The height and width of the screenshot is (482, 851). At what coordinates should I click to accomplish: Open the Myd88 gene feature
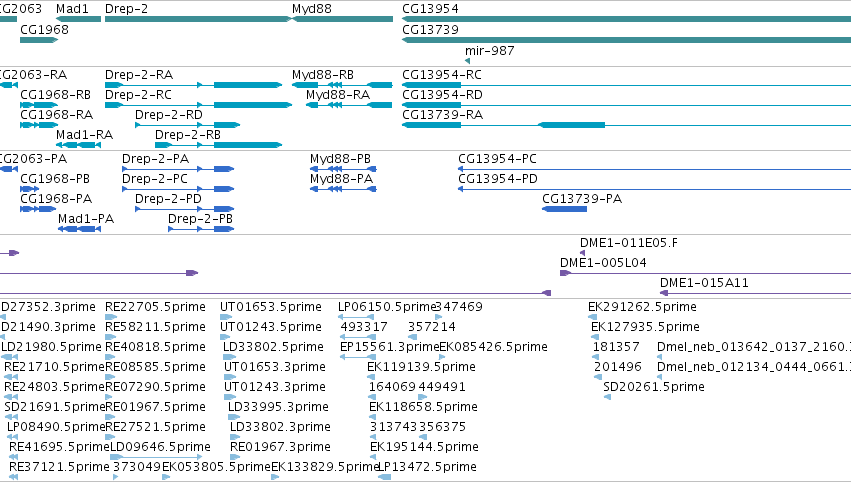point(342,19)
